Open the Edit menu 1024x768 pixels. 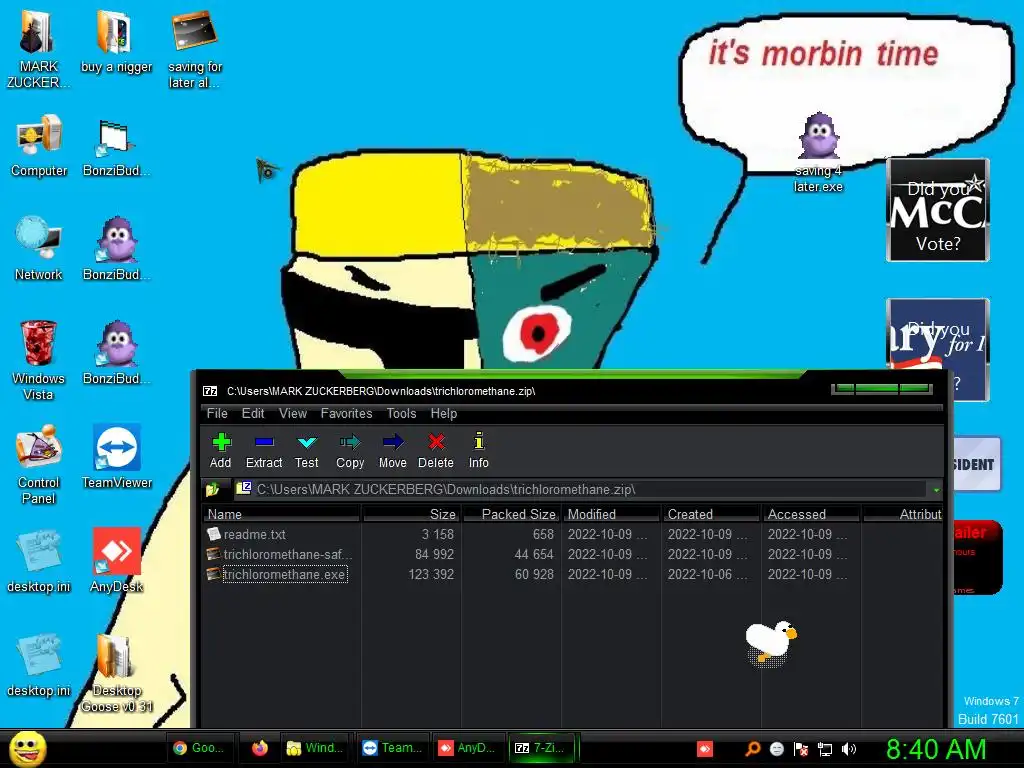click(253, 413)
